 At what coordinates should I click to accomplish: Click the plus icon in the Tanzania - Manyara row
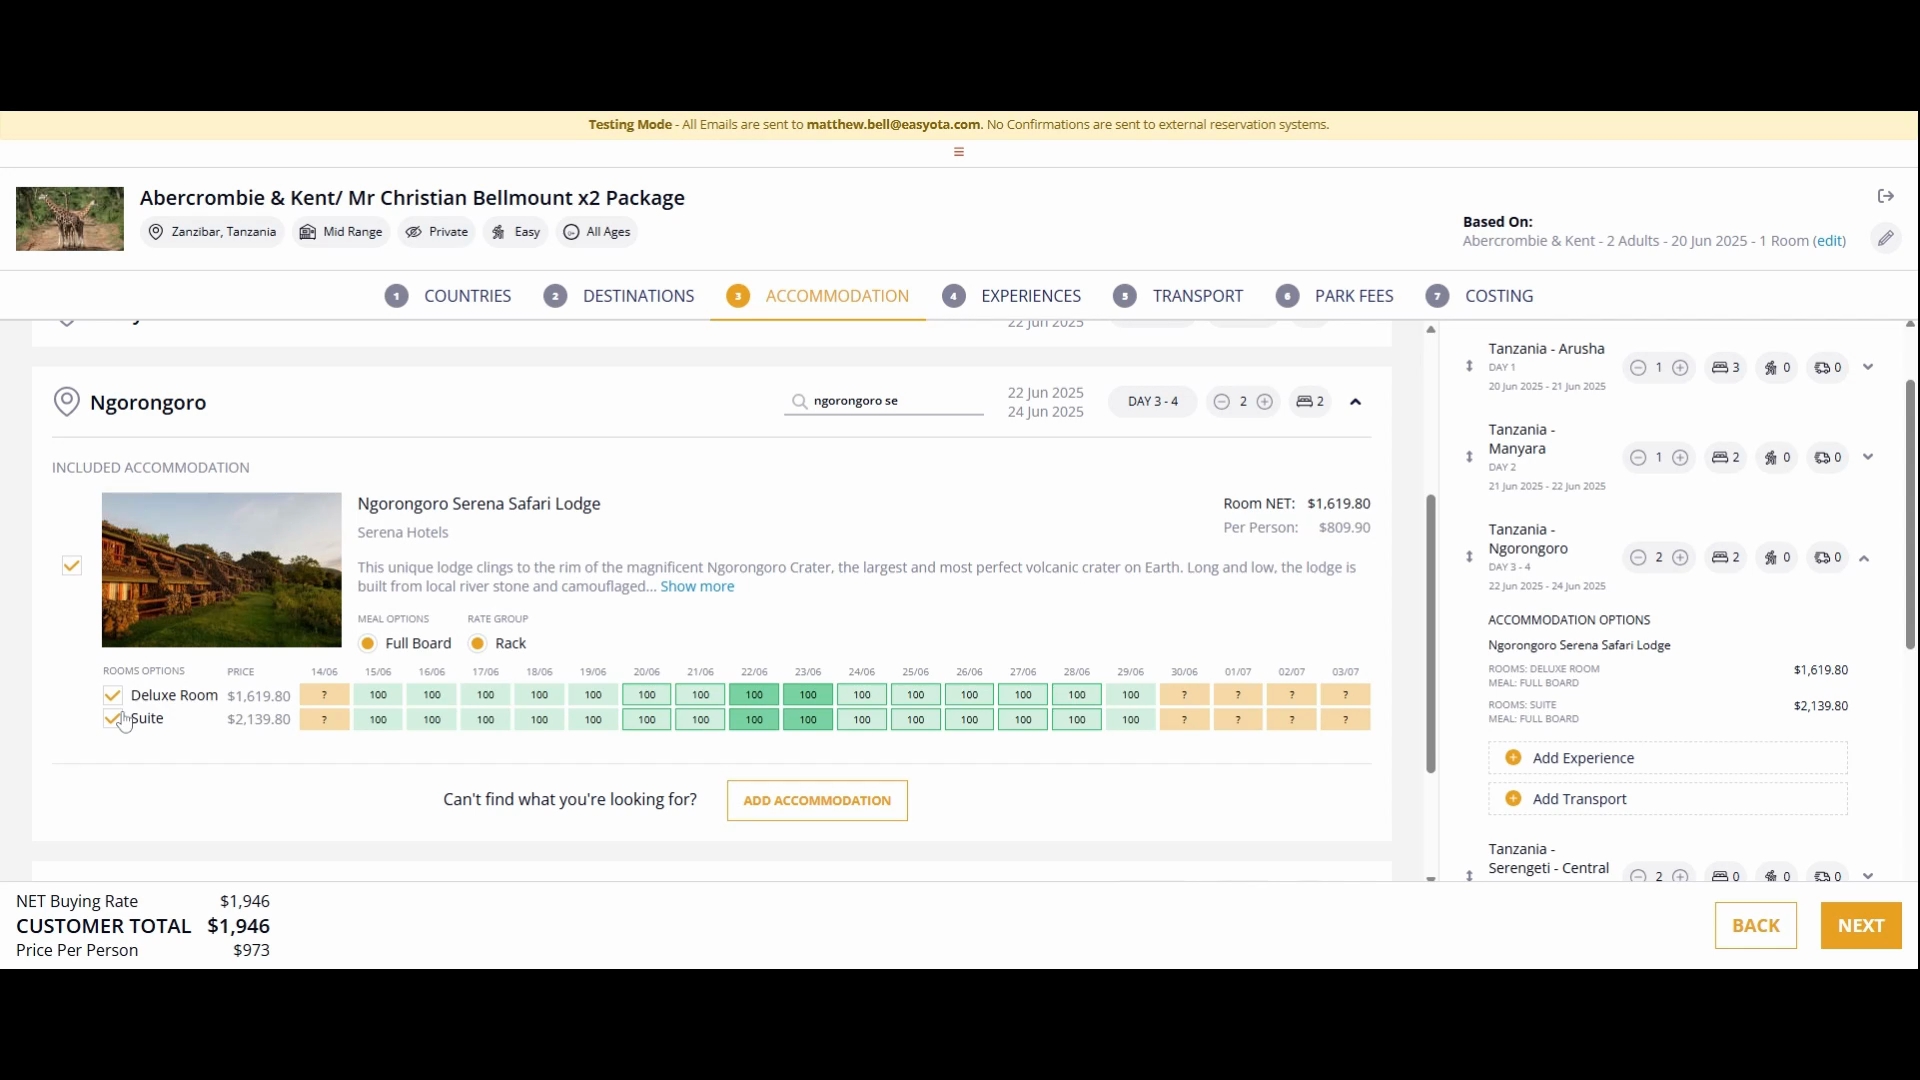(x=1681, y=458)
